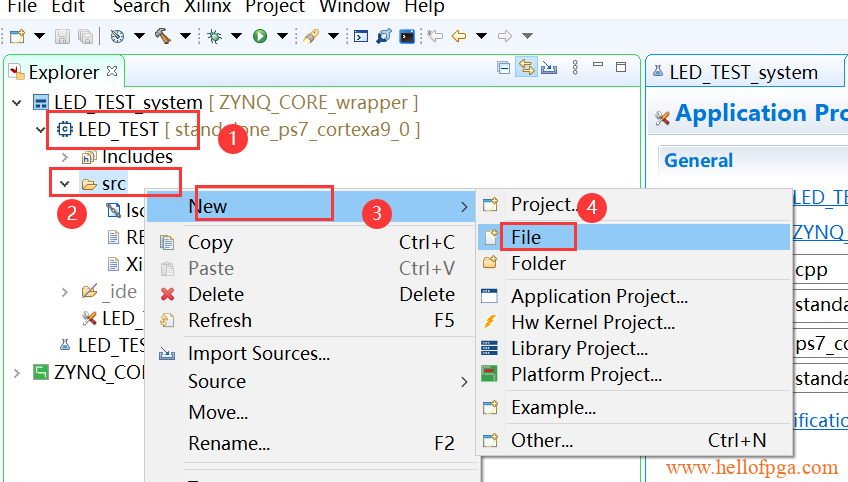Click the General section header
The image size is (848, 482).
[x=698, y=161]
